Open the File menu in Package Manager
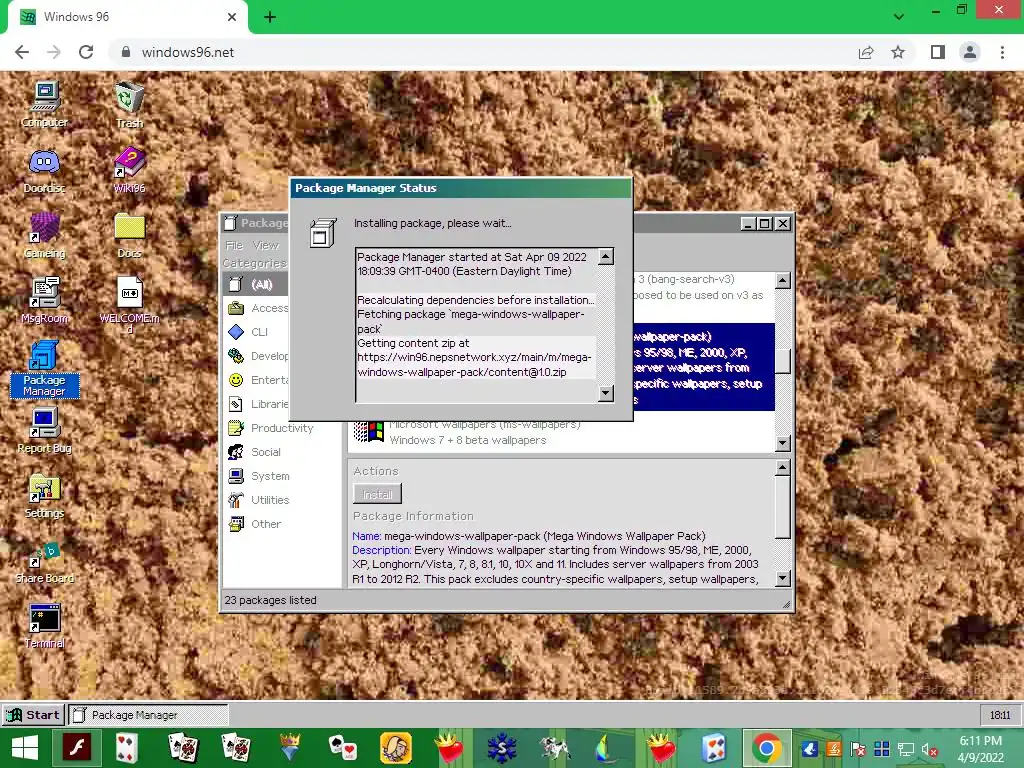Viewport: 1024px width, 768px height. coord(234,246)
